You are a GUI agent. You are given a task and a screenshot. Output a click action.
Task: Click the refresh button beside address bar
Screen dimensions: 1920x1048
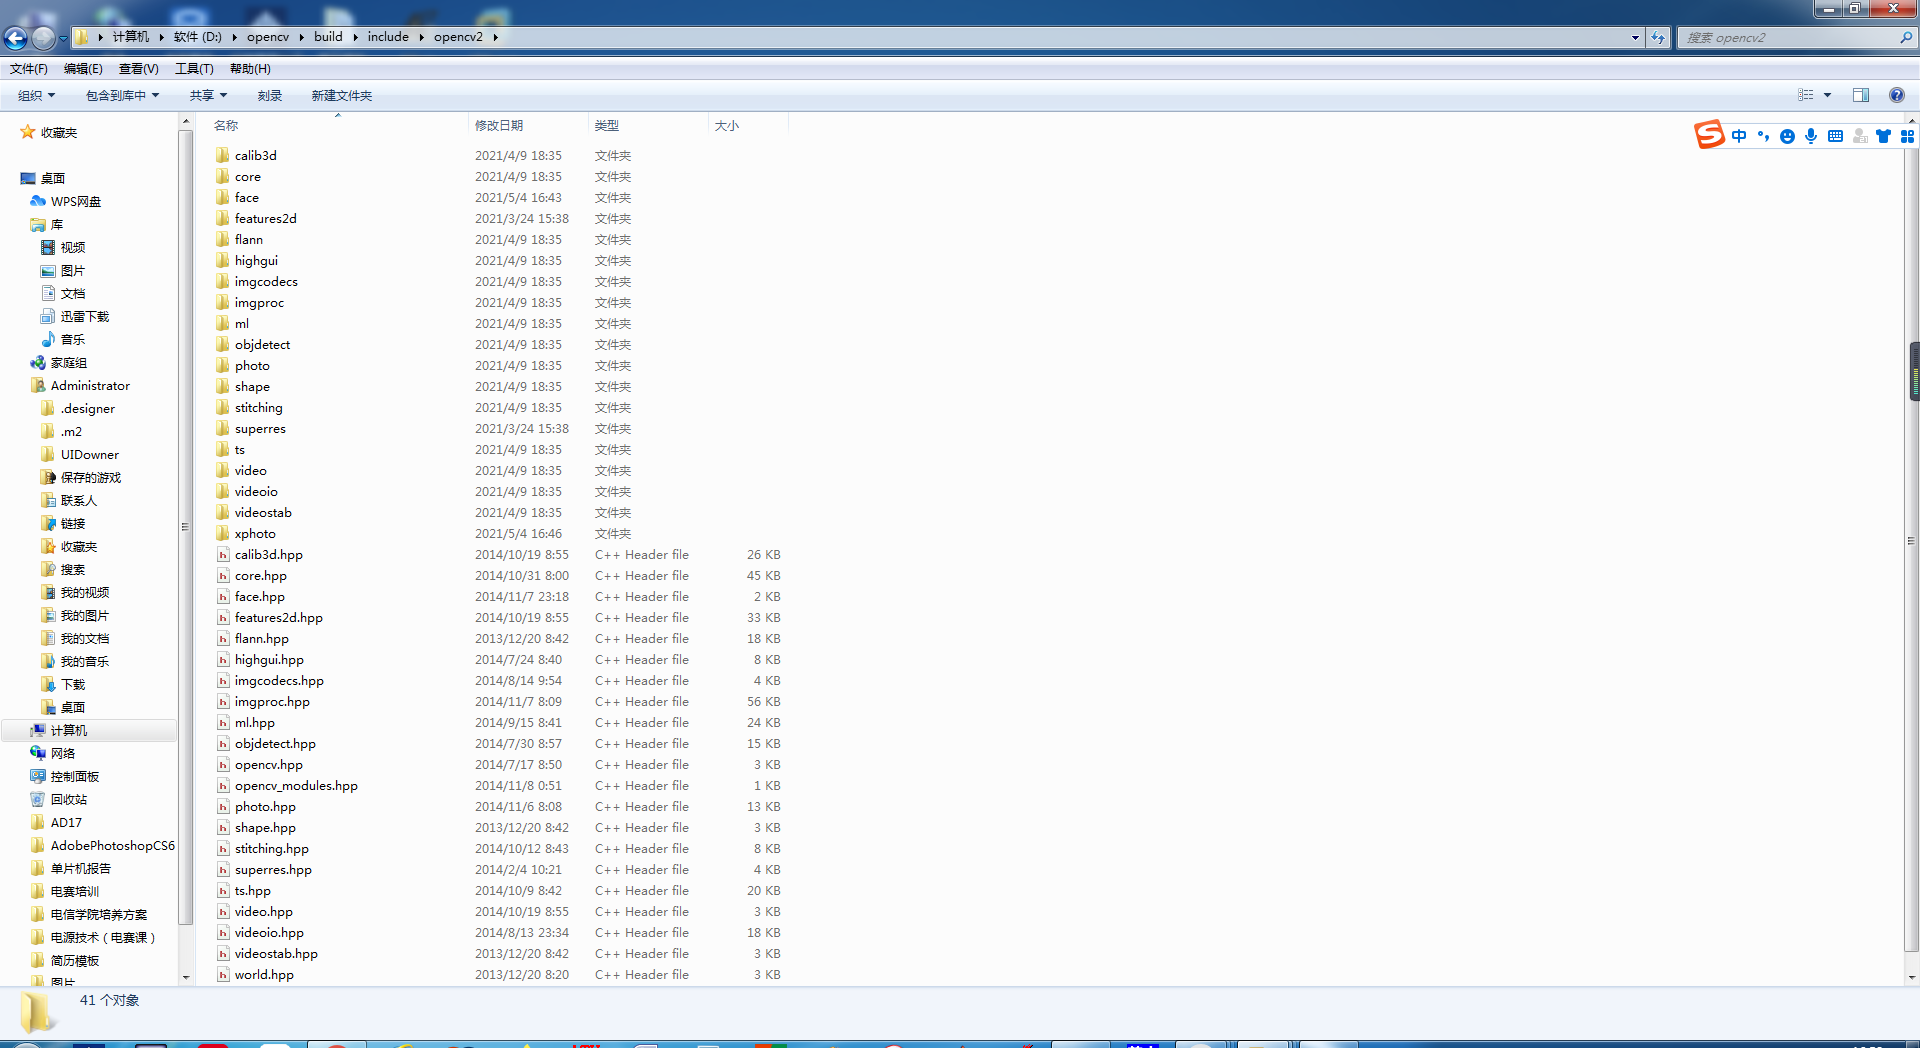1658,38
